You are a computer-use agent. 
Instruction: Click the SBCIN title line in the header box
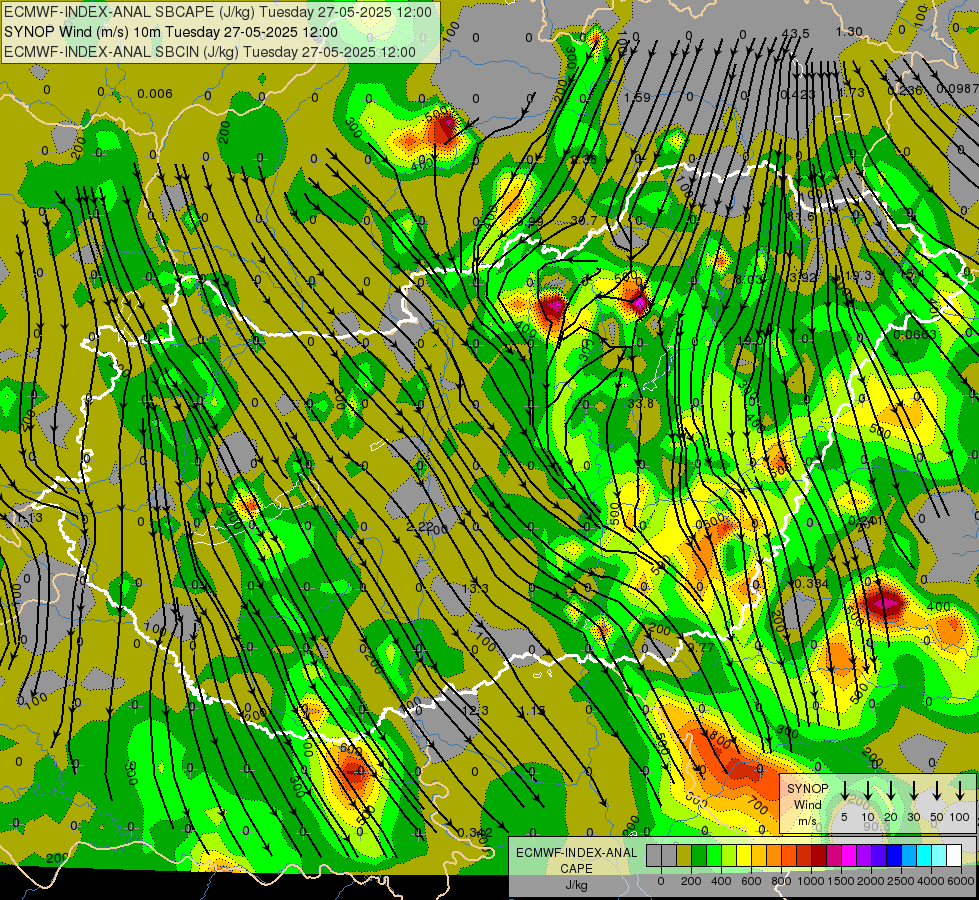[210, 52]
